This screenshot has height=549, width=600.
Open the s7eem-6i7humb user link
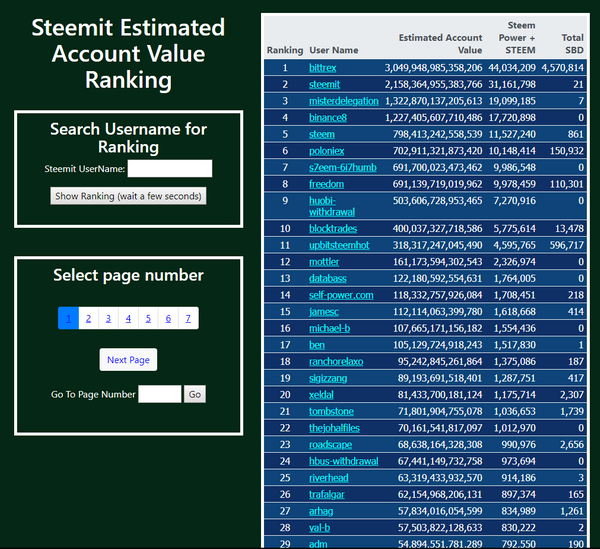click(x=343, y=168)
